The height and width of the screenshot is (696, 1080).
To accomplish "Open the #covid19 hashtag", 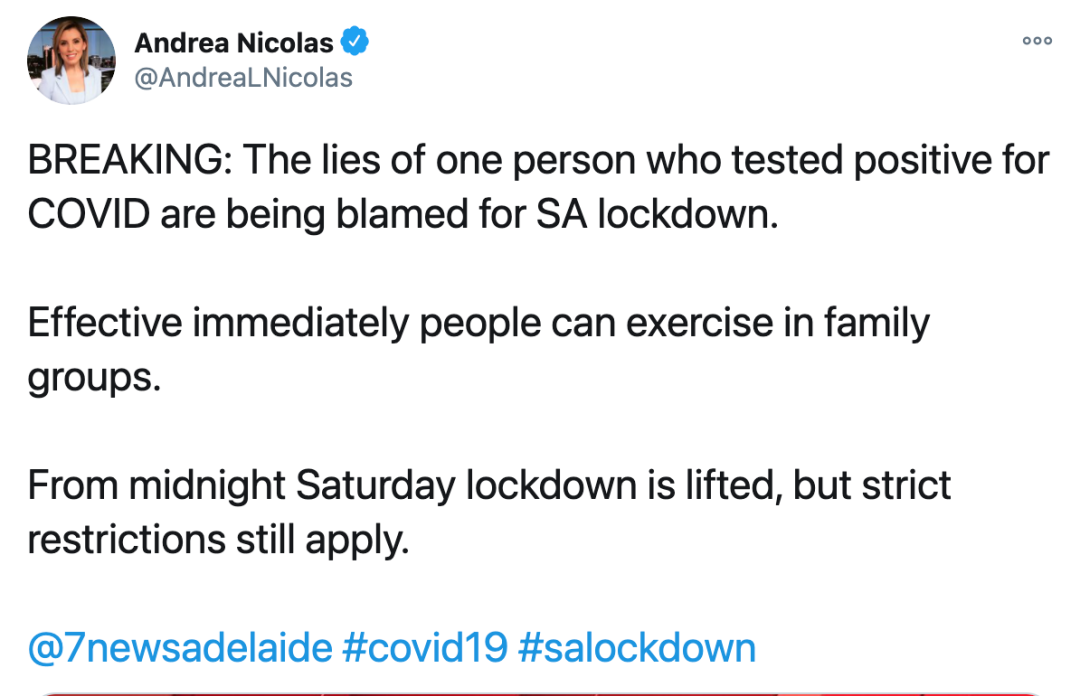I will pos(425,648).
